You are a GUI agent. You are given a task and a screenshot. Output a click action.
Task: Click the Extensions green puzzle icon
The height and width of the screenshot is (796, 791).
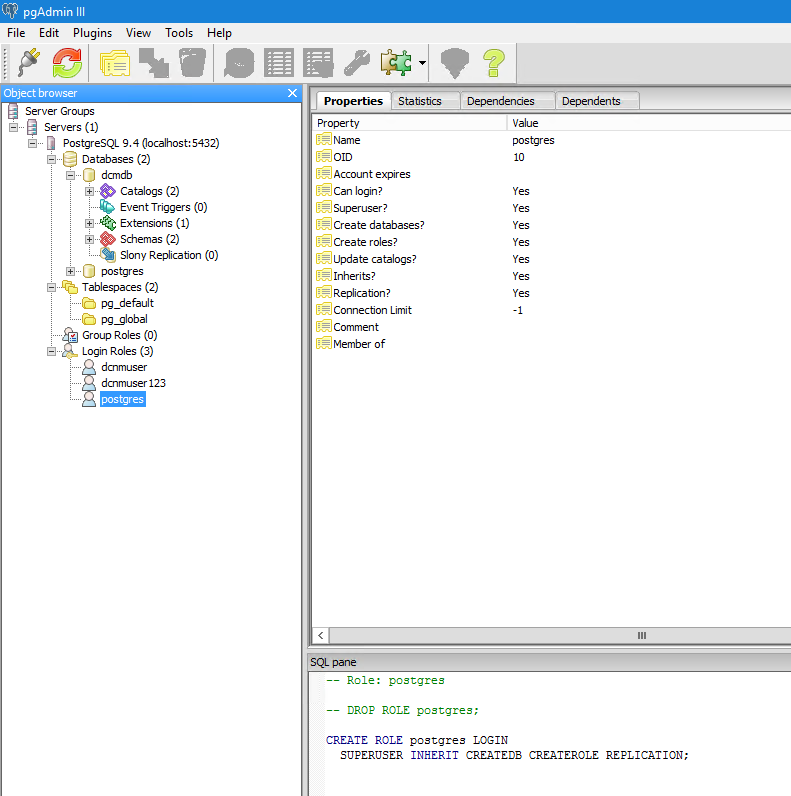point(108,223)
